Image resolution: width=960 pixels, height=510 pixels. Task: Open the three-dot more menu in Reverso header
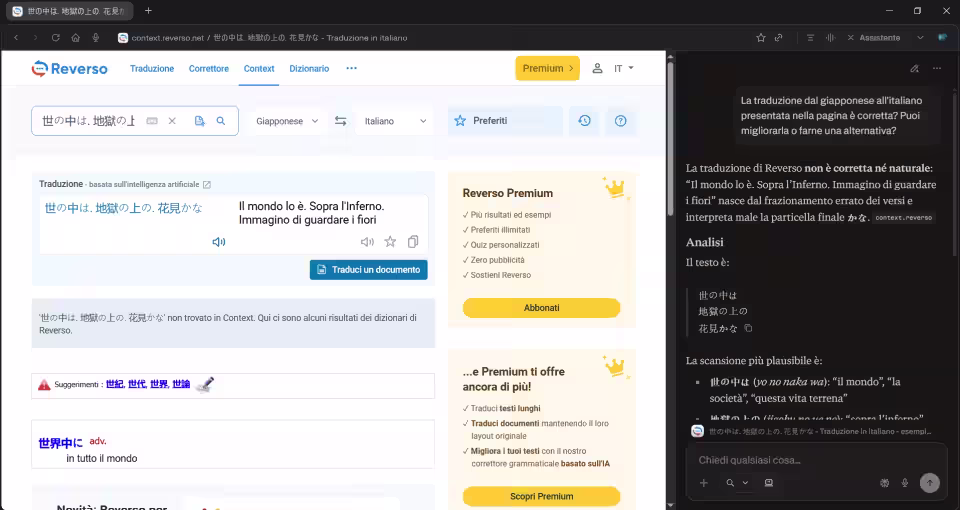pos(351,69)
